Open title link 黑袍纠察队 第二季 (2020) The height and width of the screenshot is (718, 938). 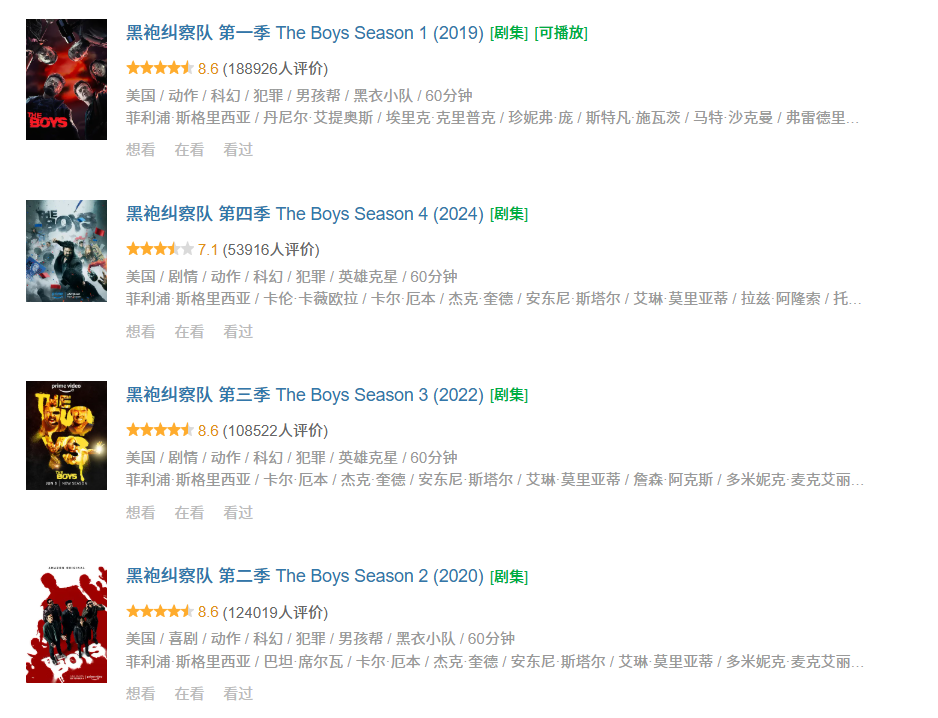[x=304, y=576]
